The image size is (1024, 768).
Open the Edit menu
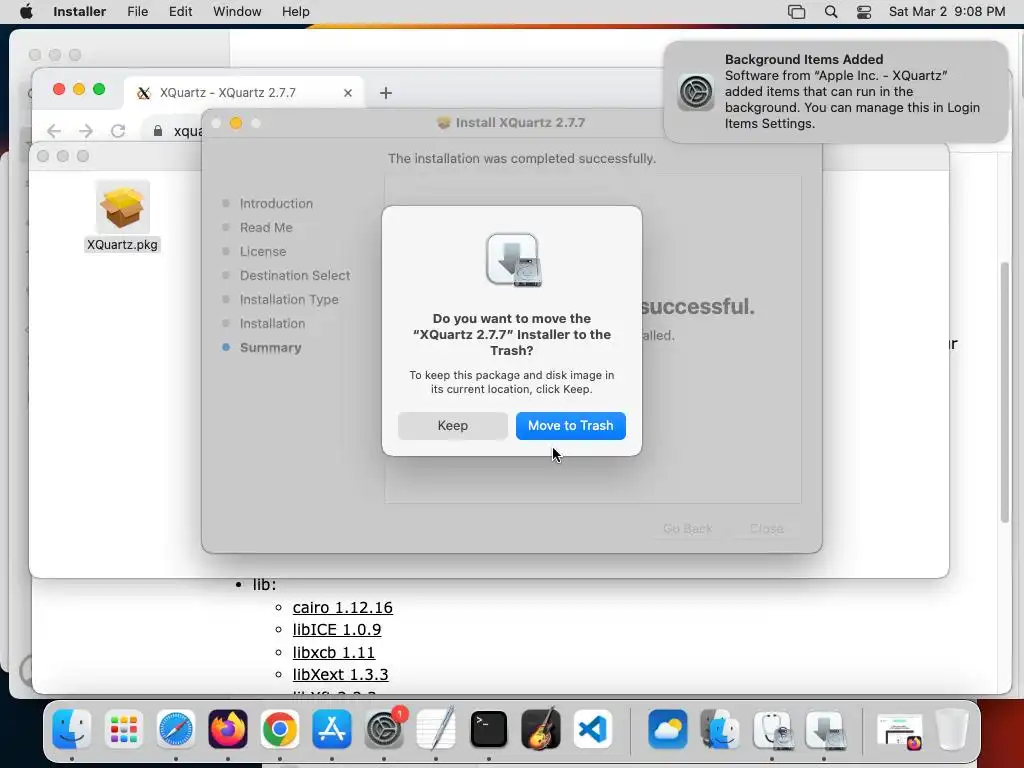coord(180,12)
